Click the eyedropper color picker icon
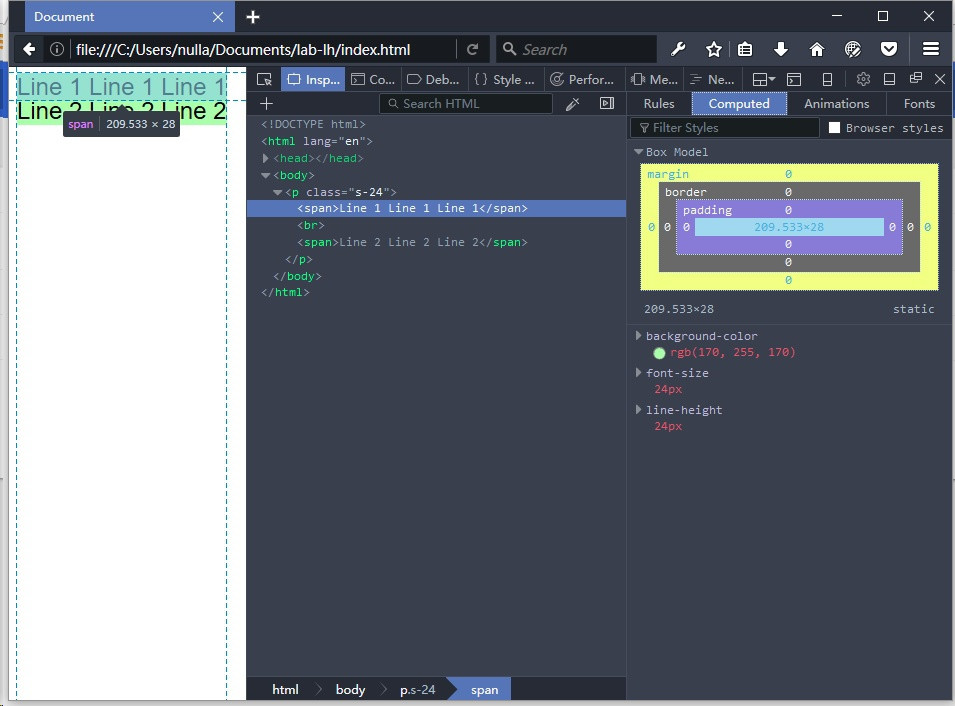This screenshot has height=706, width=955. (x=573, y=104)
